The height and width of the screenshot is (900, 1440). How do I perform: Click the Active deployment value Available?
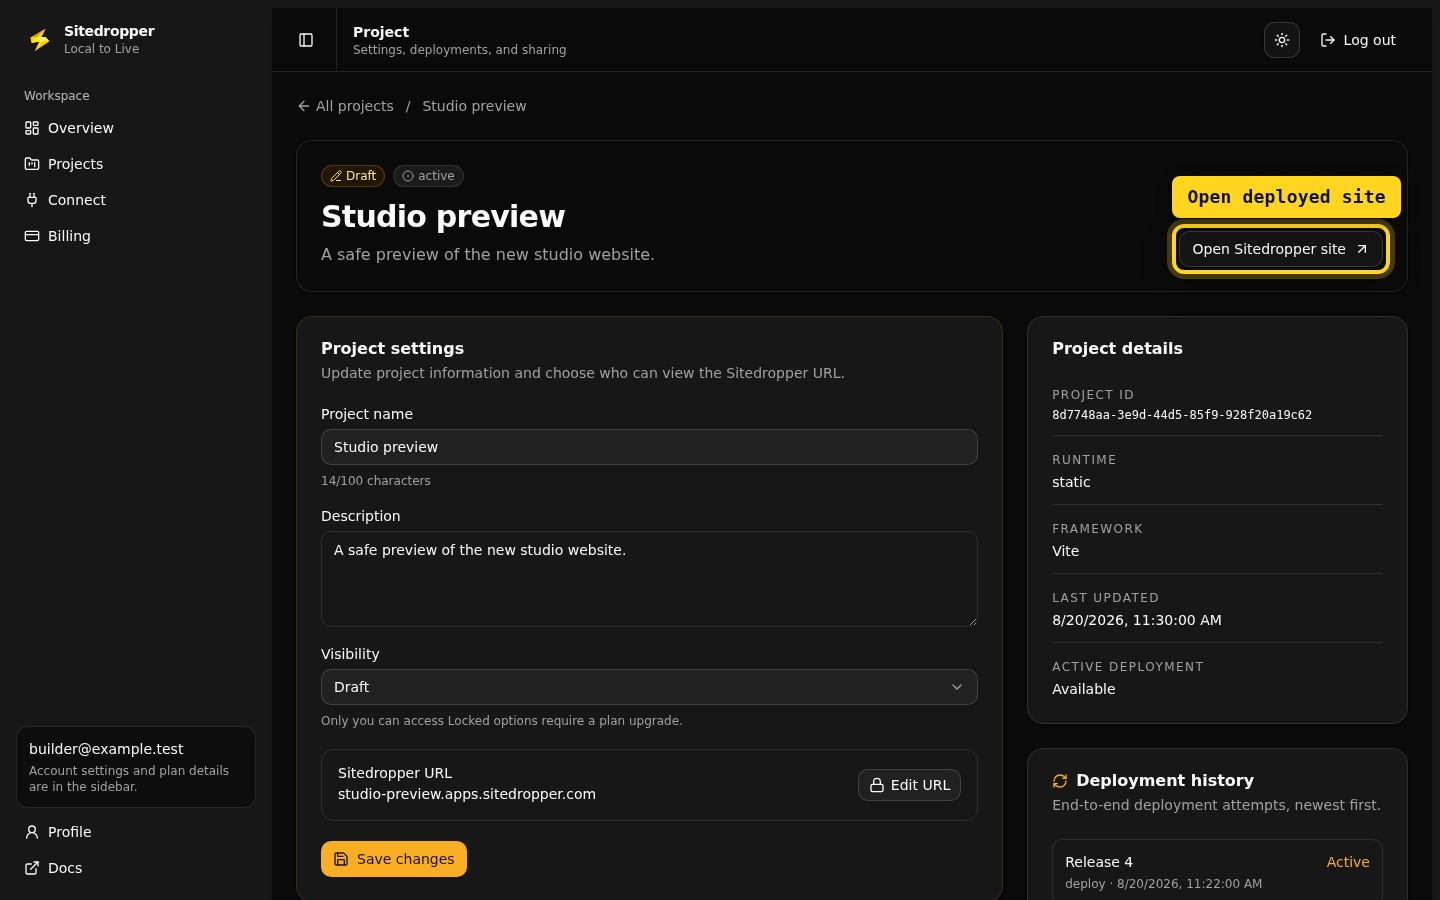[1084, 689]
